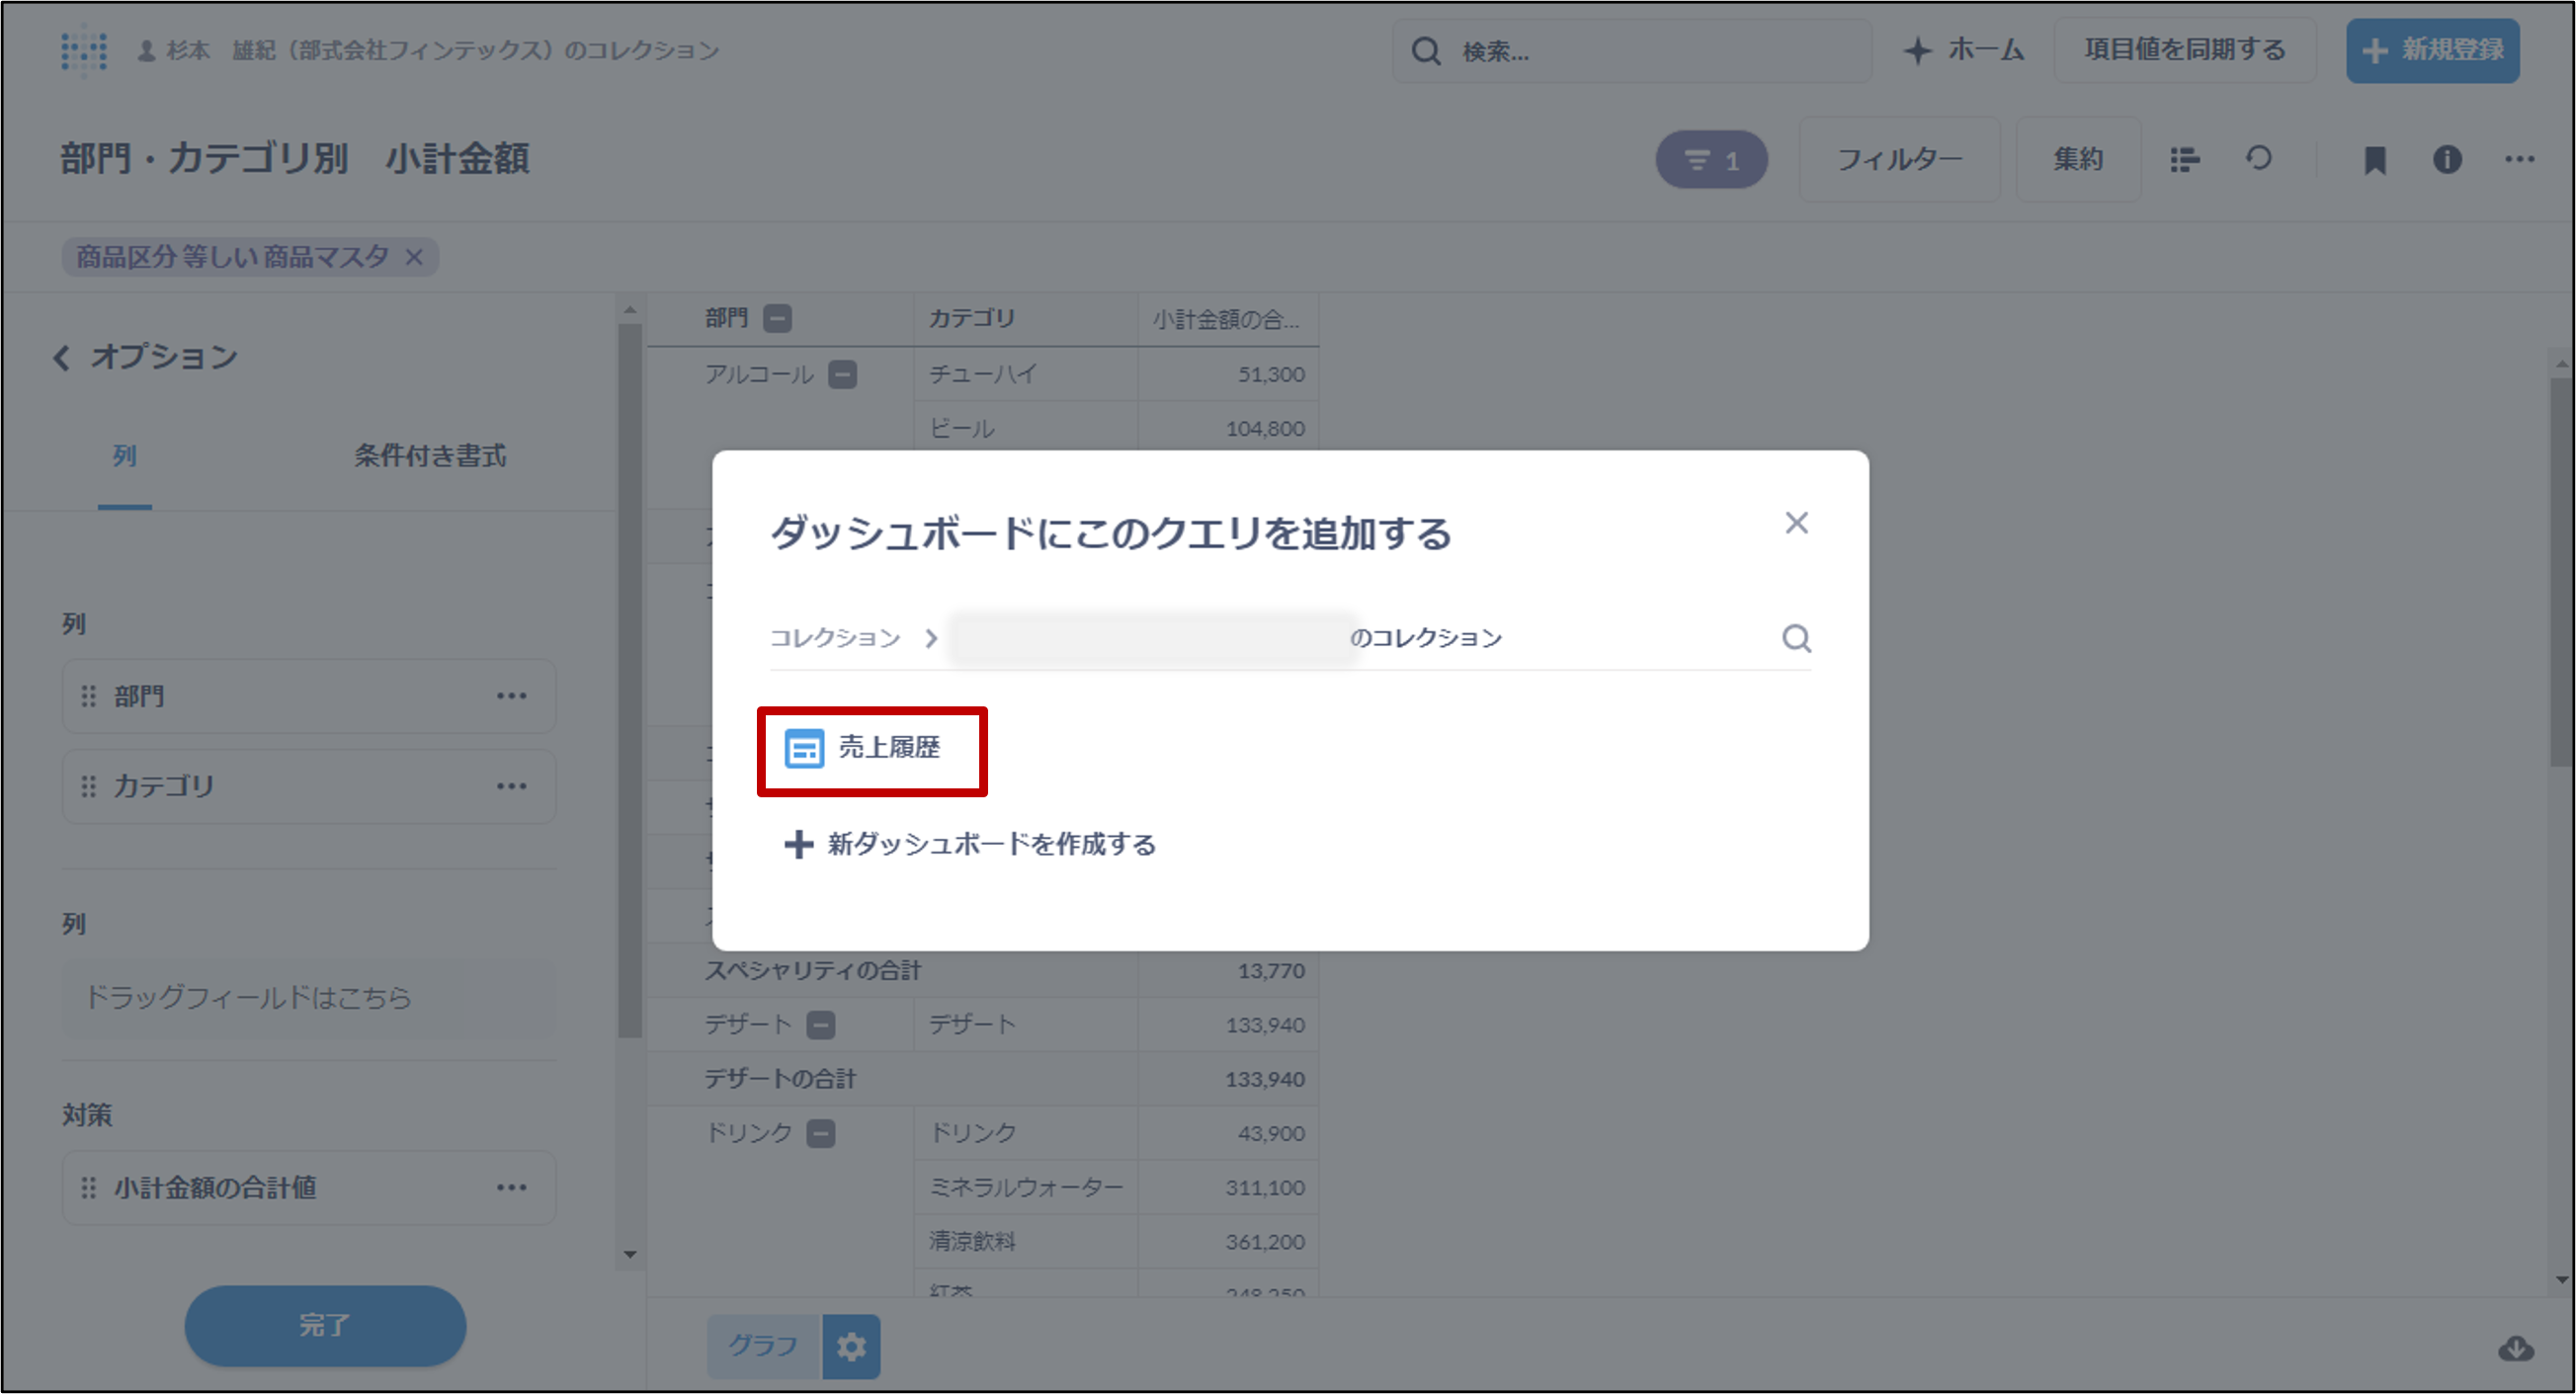This screenshot has height=1394, width=2576.
Task: Select the 列 tab
Action: [x=124, y=456]
